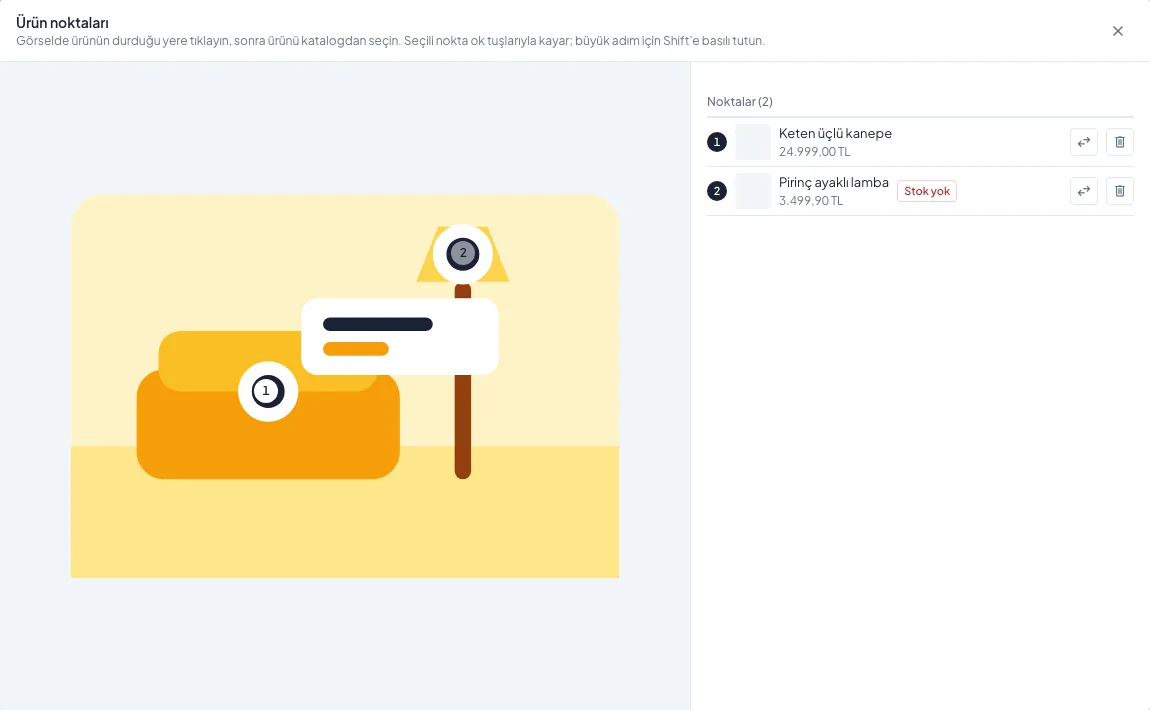Swap product for Keten üçlü kanepe
Viewport: 1150px width, 710px height.
click(1083, 142)
